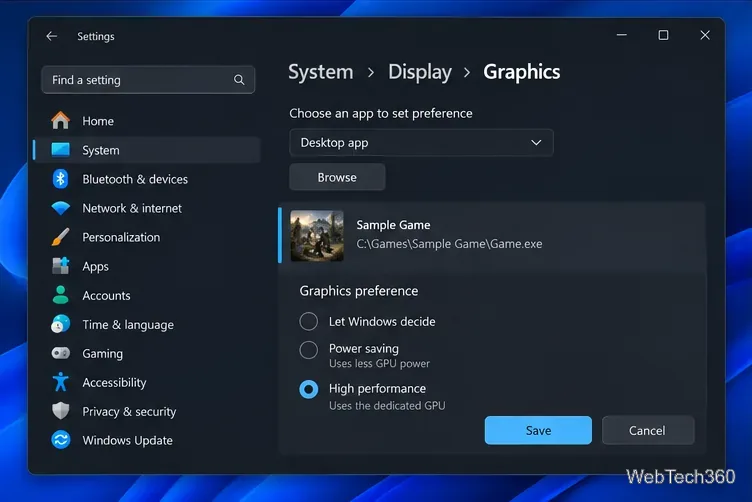
Task: Click the Sample Game thumbnail image
Action: click(317, 236)
